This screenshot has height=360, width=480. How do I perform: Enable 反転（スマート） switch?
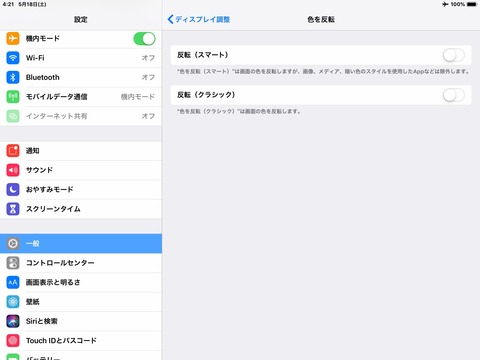[x=454, y=55]
